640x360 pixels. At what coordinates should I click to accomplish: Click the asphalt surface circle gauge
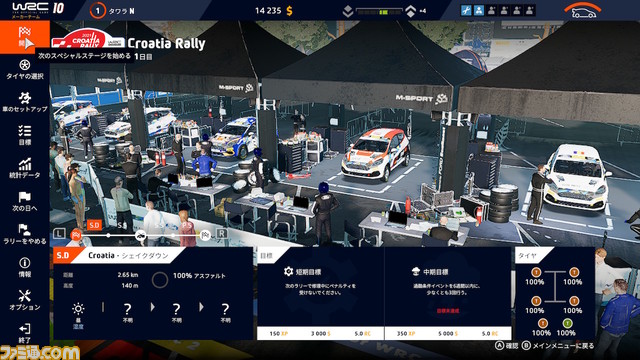[160, 280]
